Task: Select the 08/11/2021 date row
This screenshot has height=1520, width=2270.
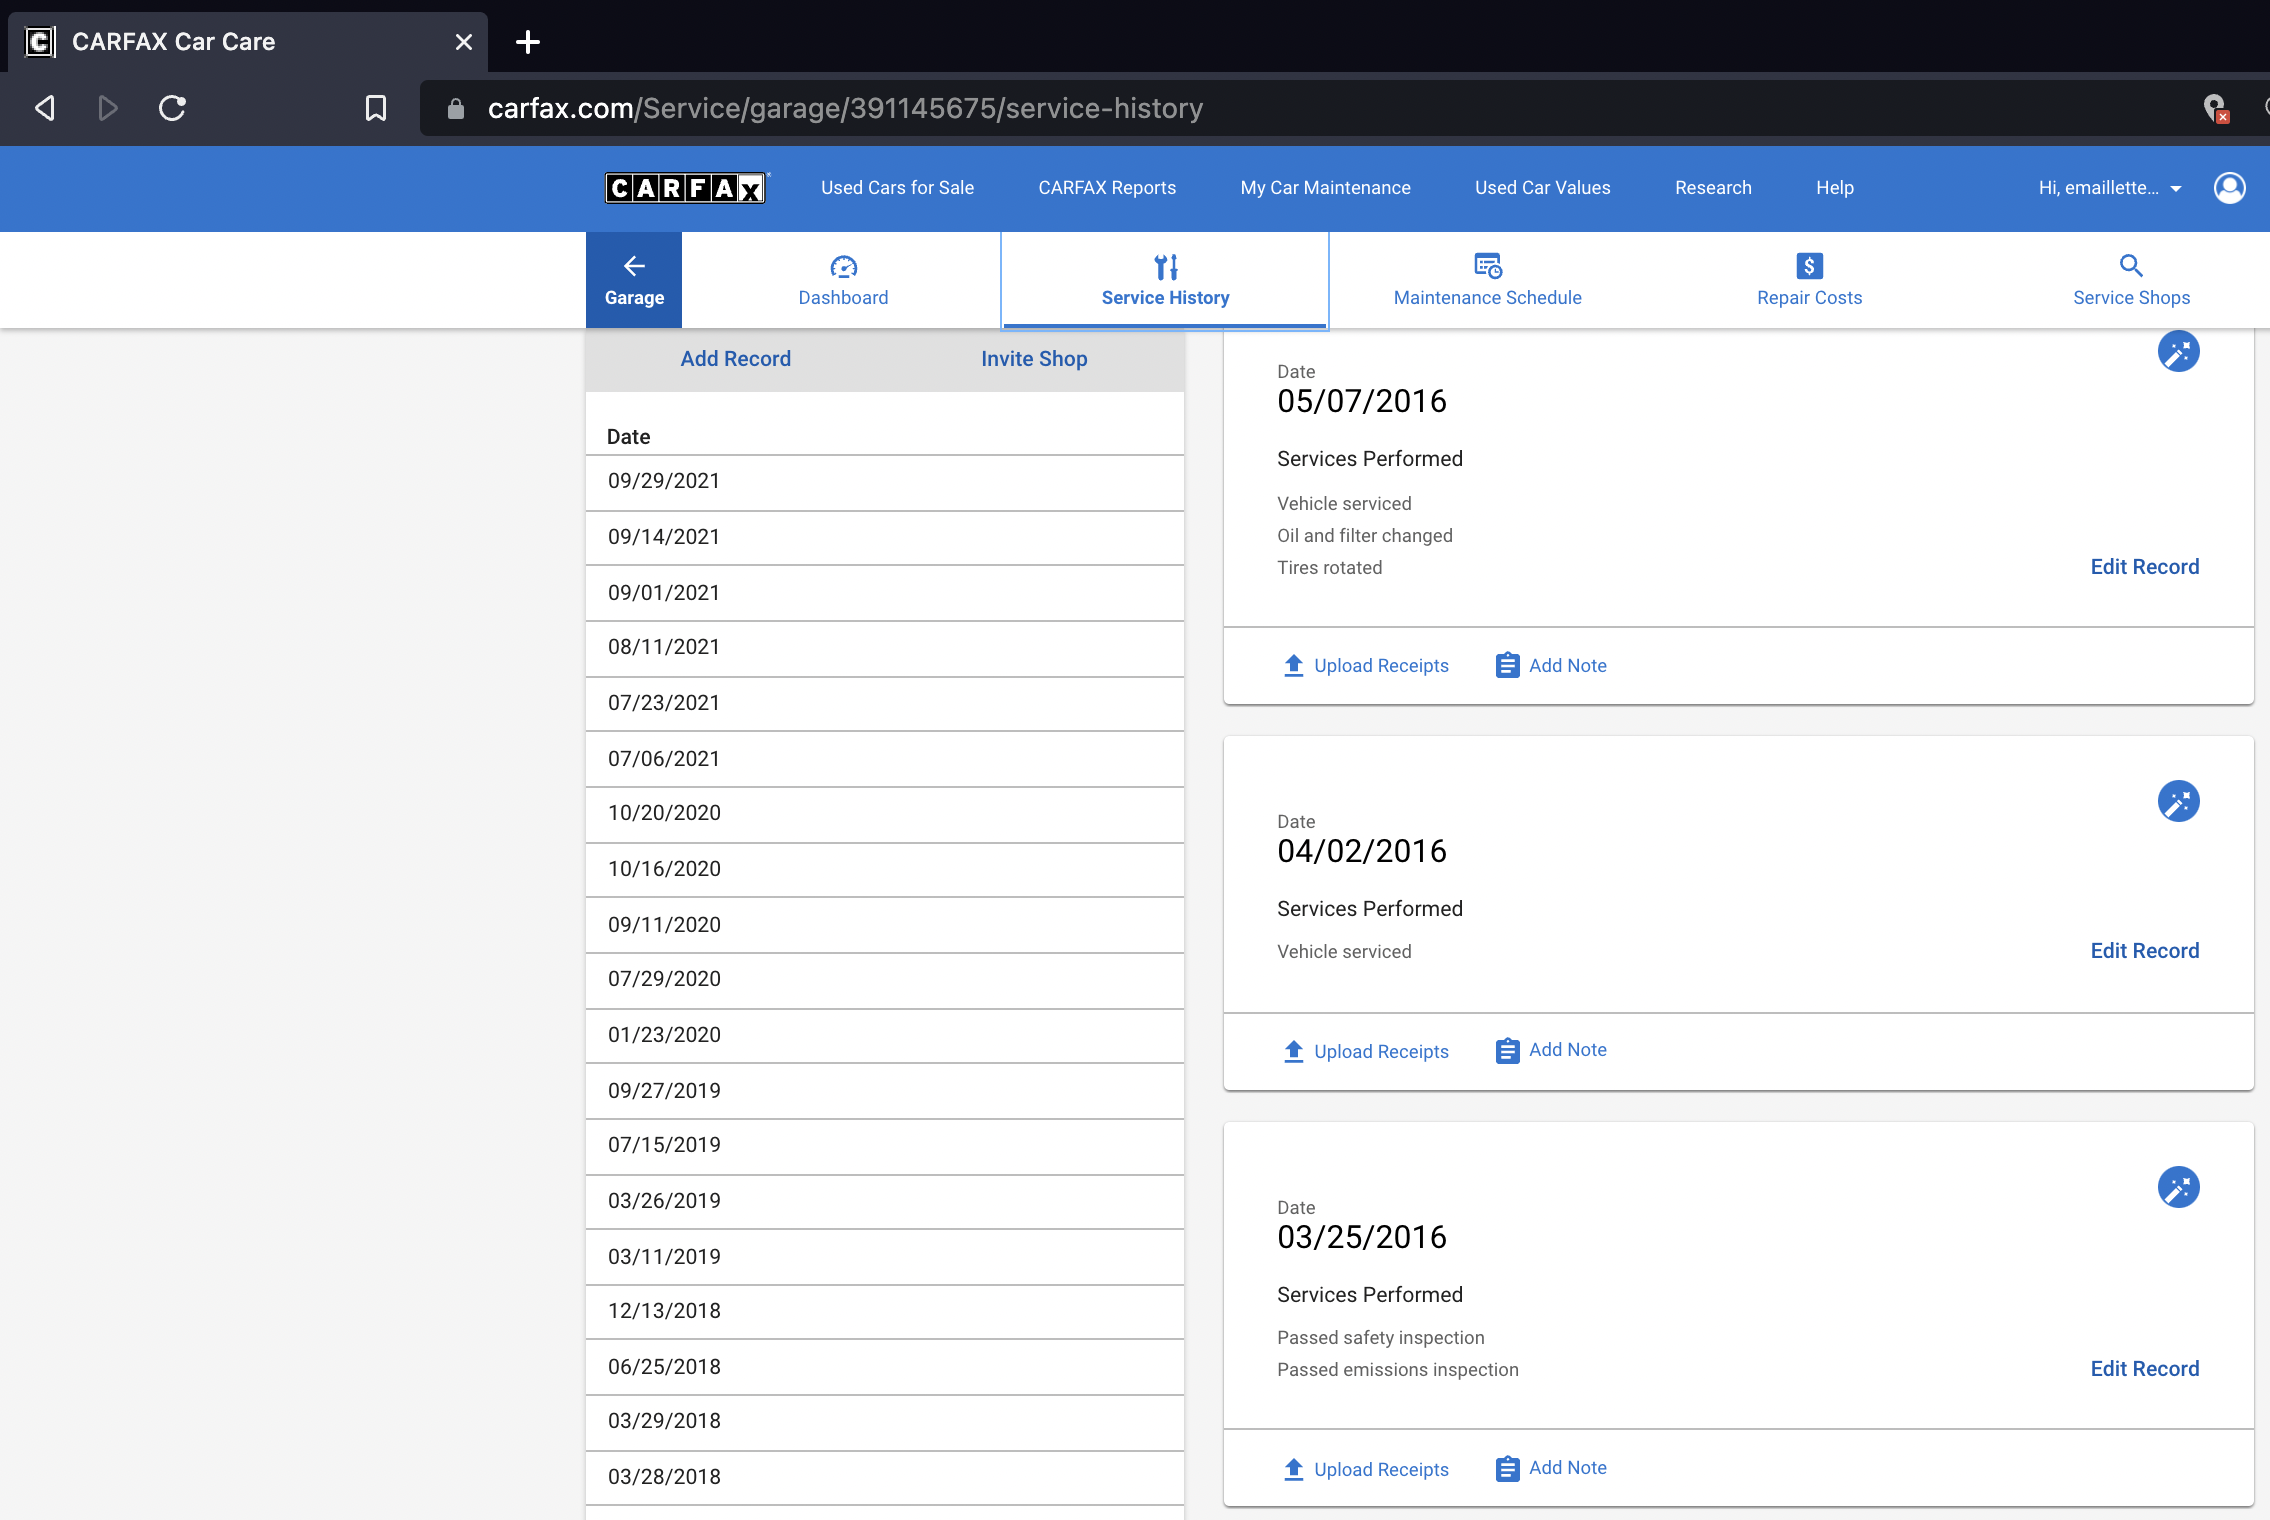Action: pos(885,648)
